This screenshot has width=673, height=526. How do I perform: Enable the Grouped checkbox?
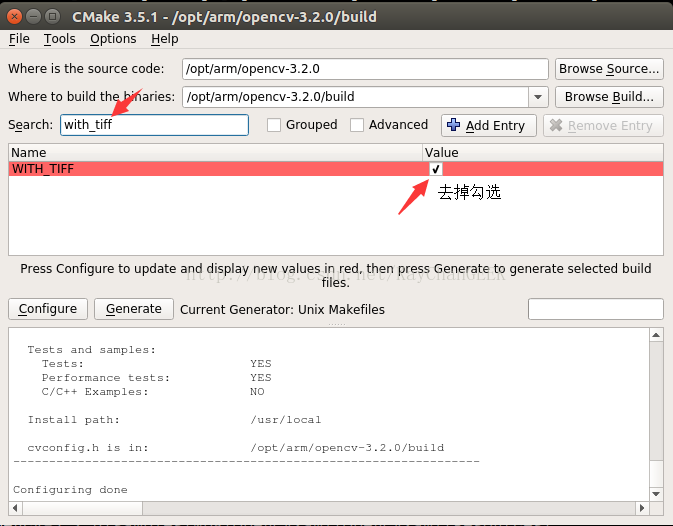273,125
